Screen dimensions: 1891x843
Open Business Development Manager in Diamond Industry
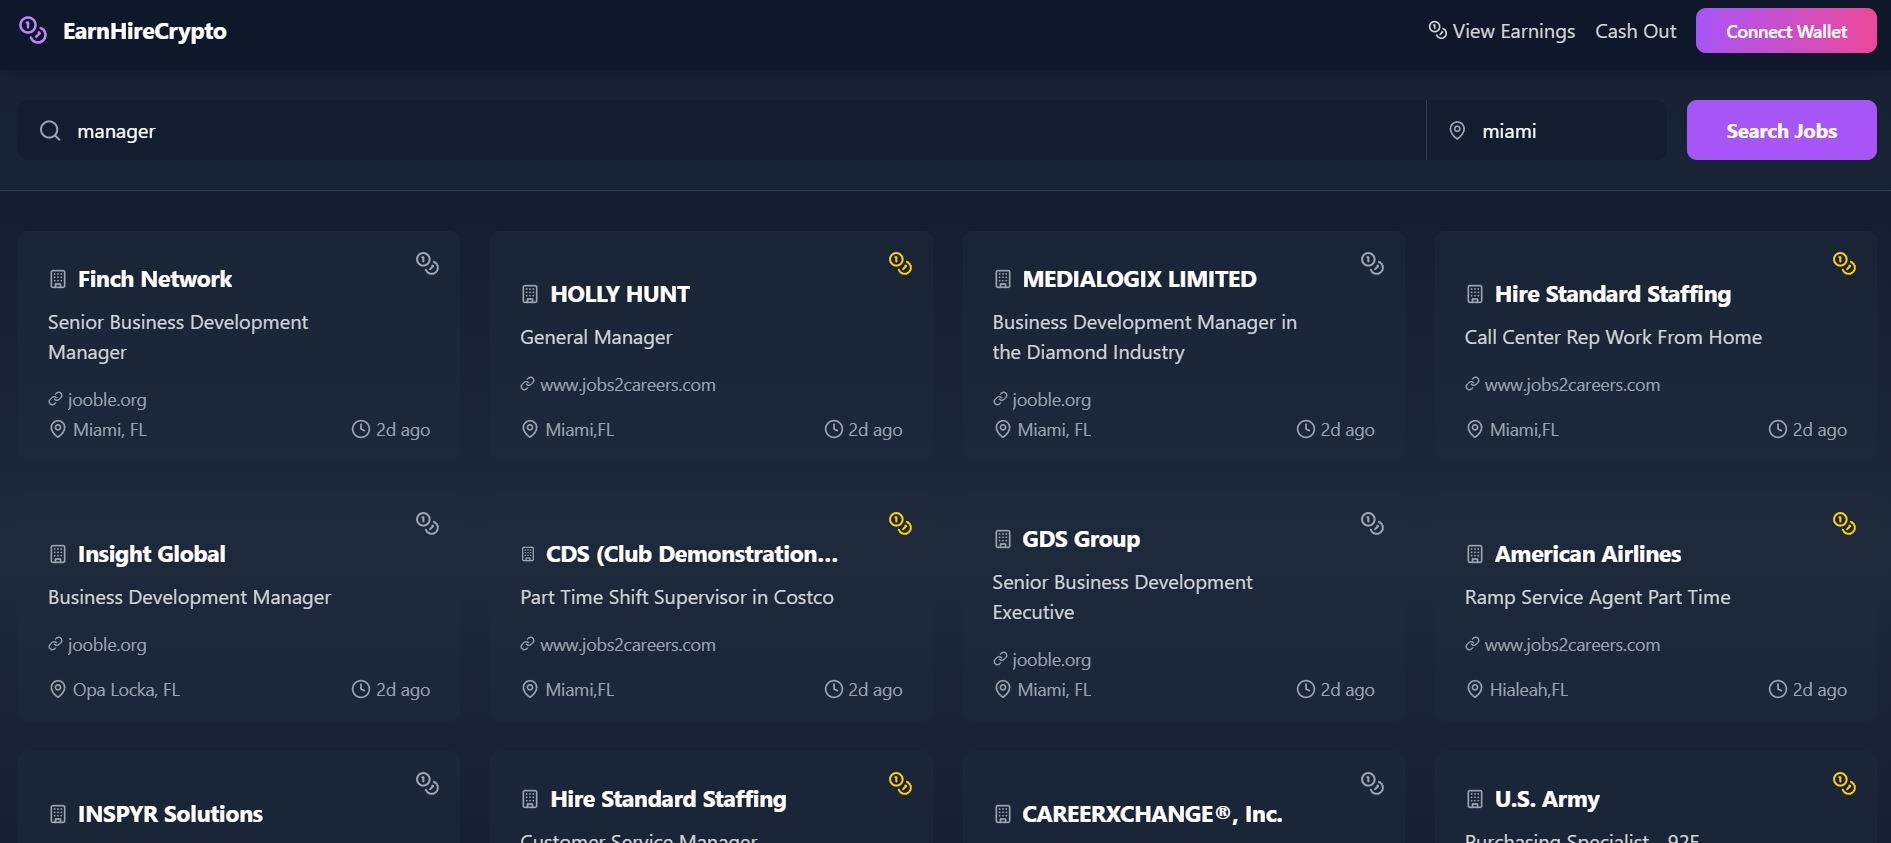[x=1144, y=337]
